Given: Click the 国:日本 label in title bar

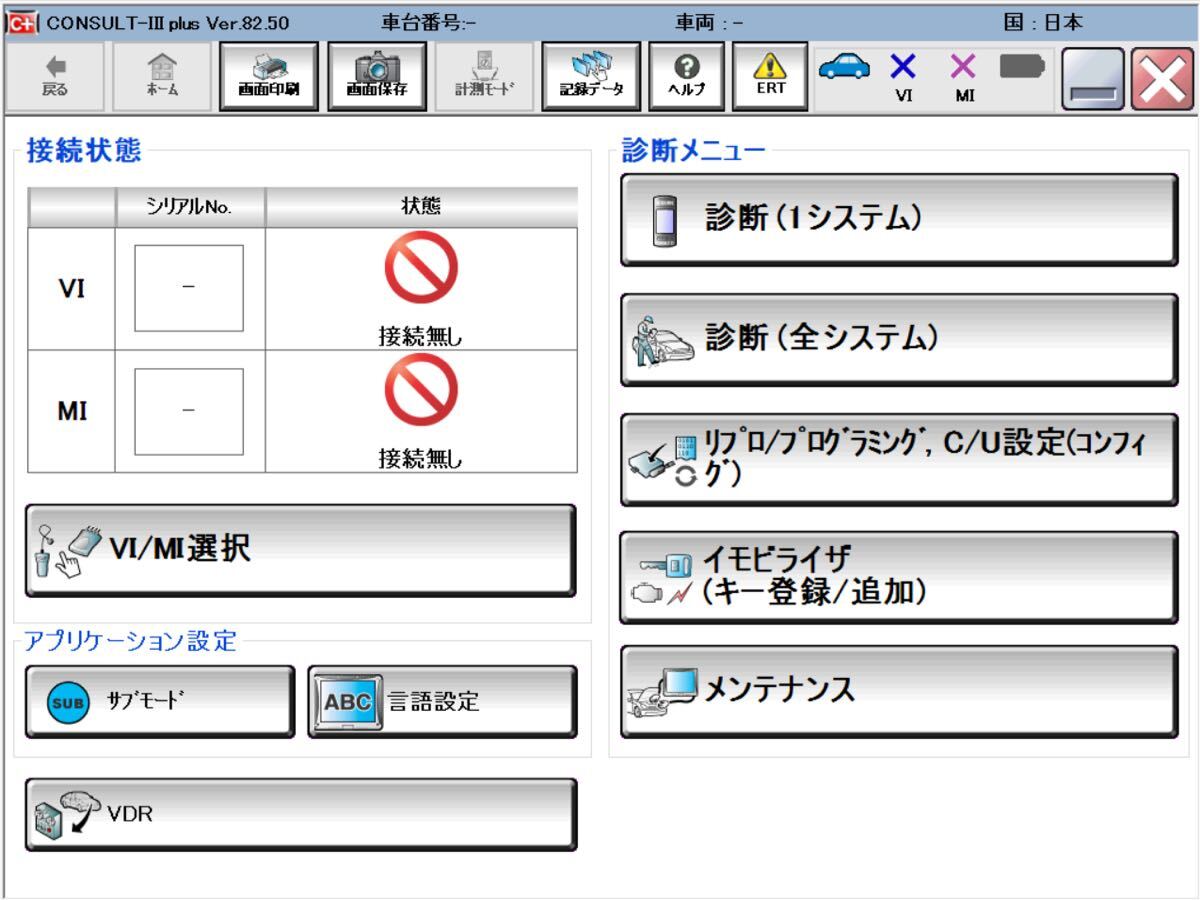Looking at the screenshot, I should click(1043, 22).
